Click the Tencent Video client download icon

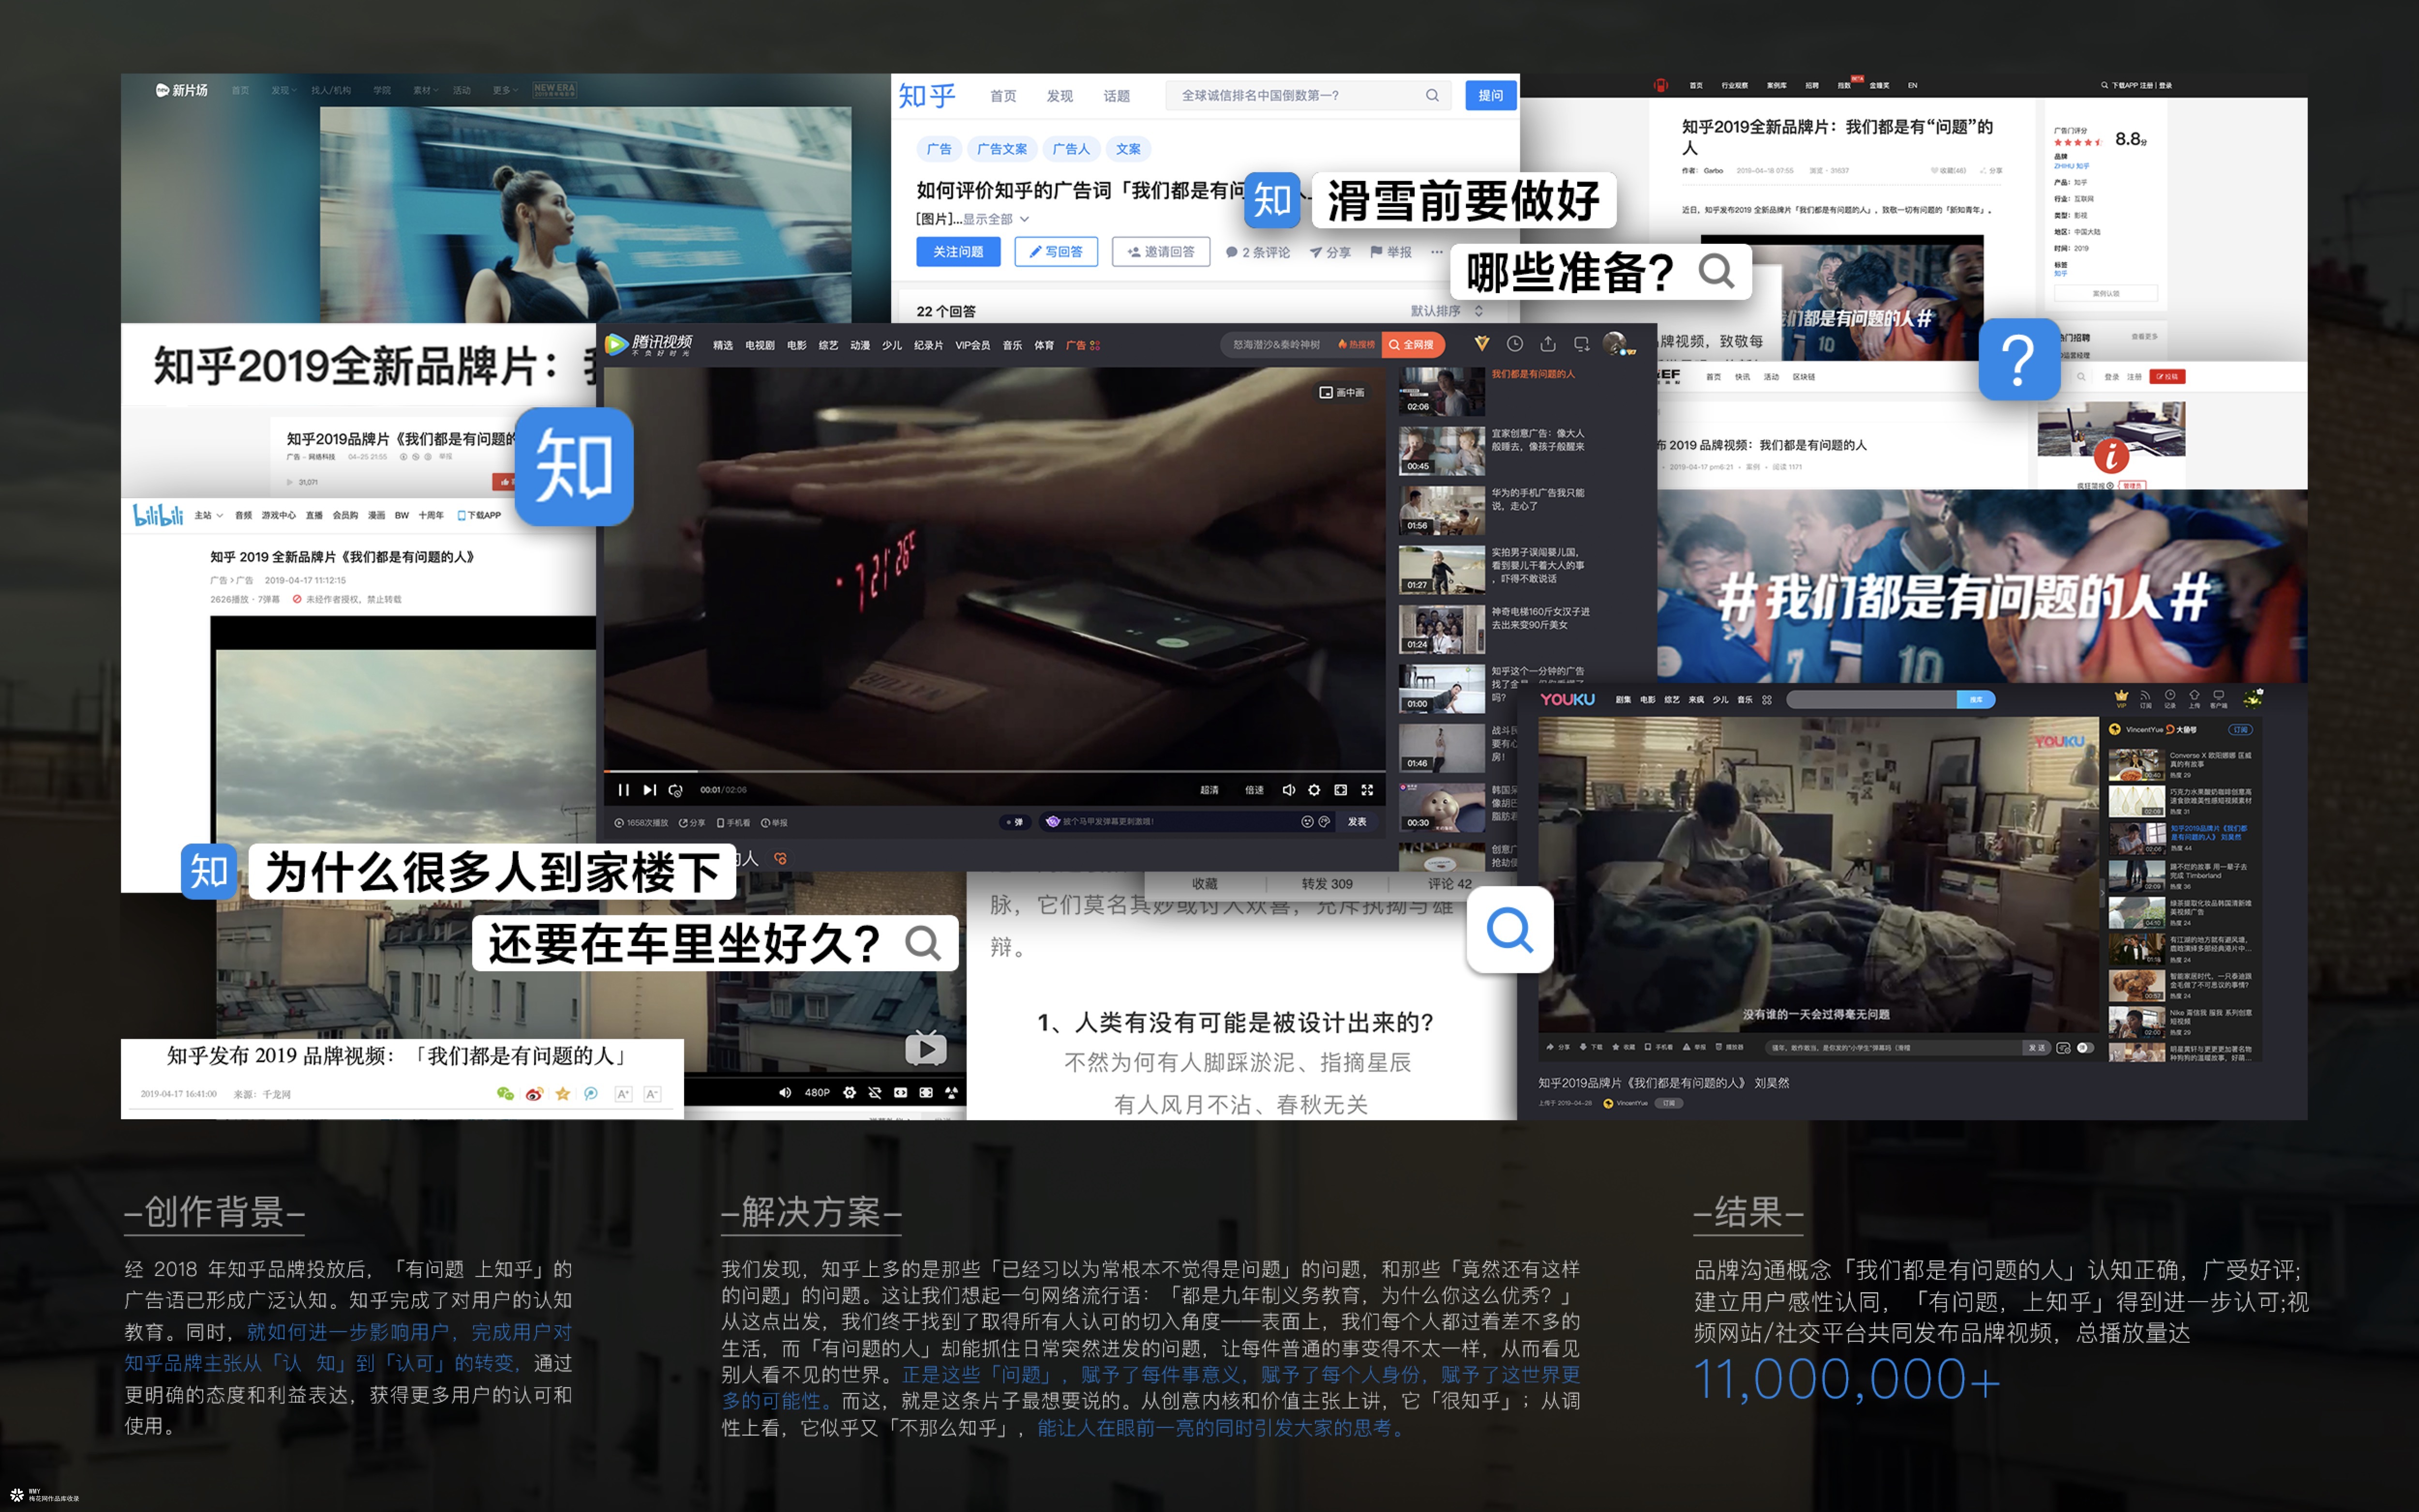coord(1581,344)
